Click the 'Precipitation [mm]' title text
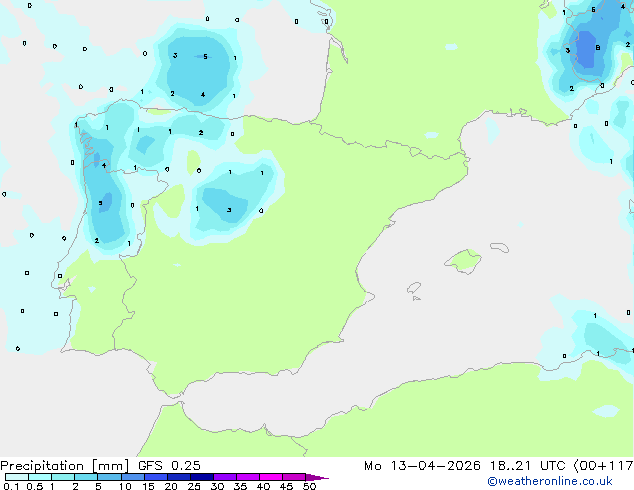This screenshot has height=490, width=634. click(x=65, y=466)
